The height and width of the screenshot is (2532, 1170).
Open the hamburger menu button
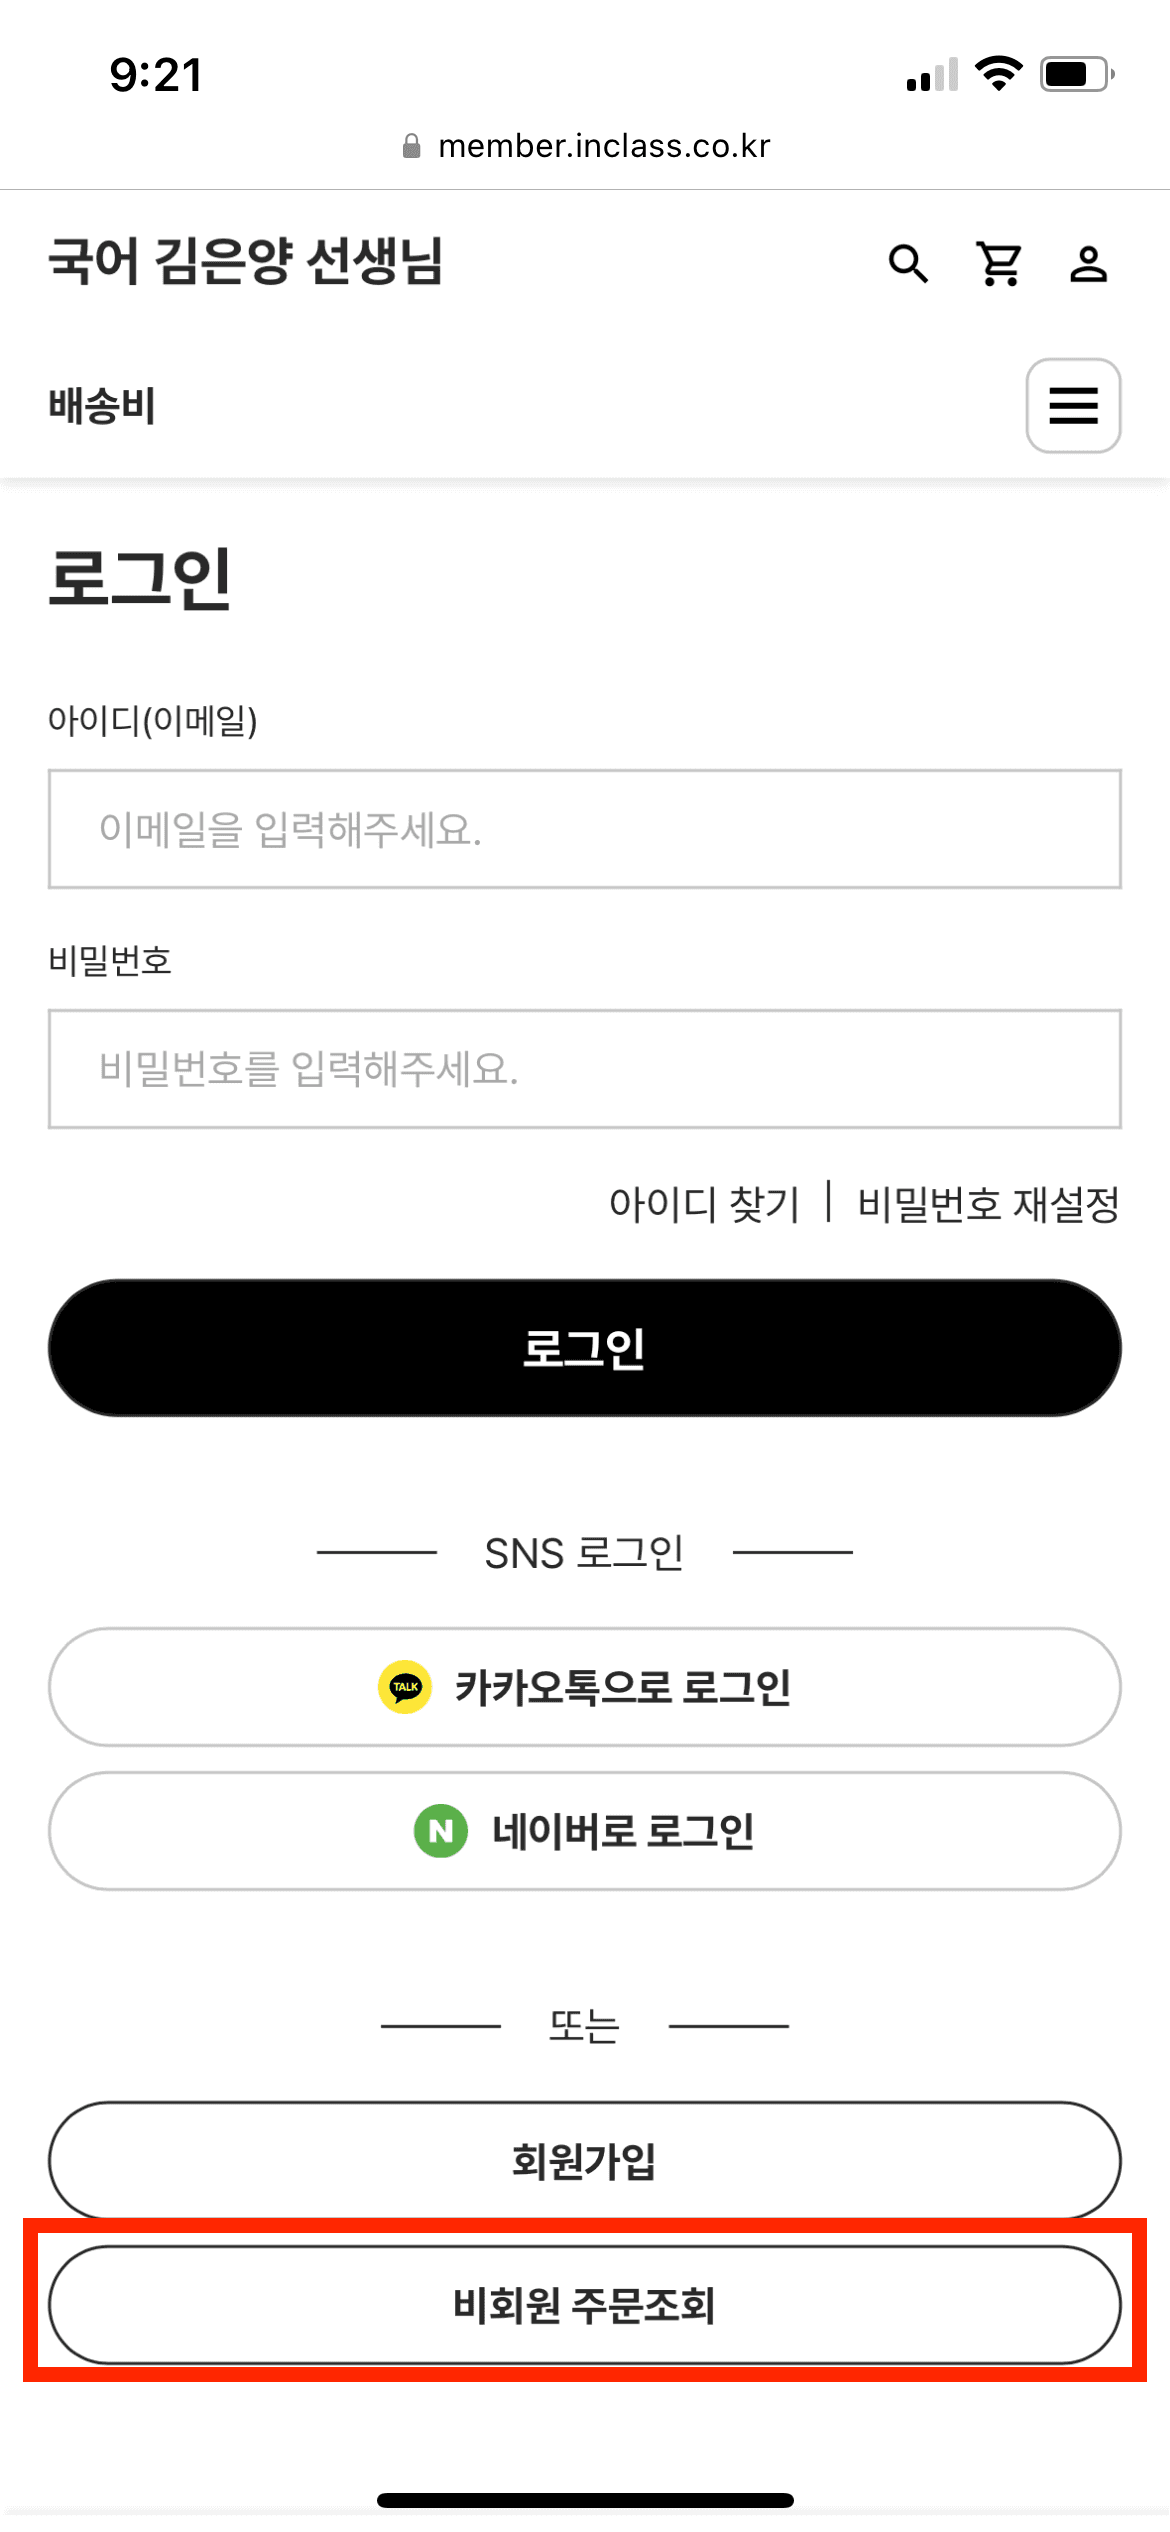click(x=1073, y=406)
